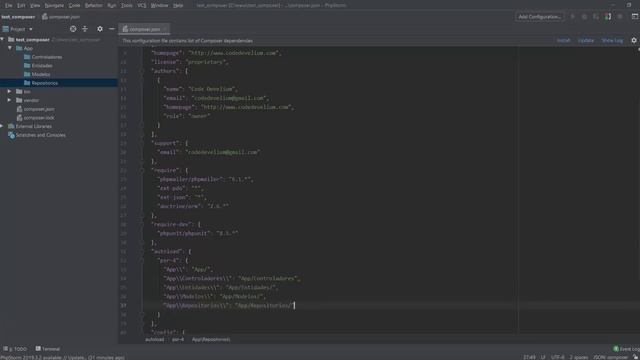Screen dimensions: 640x360
Task: Click the psr-4 breadcrumb below the editor
Action: 178,339
